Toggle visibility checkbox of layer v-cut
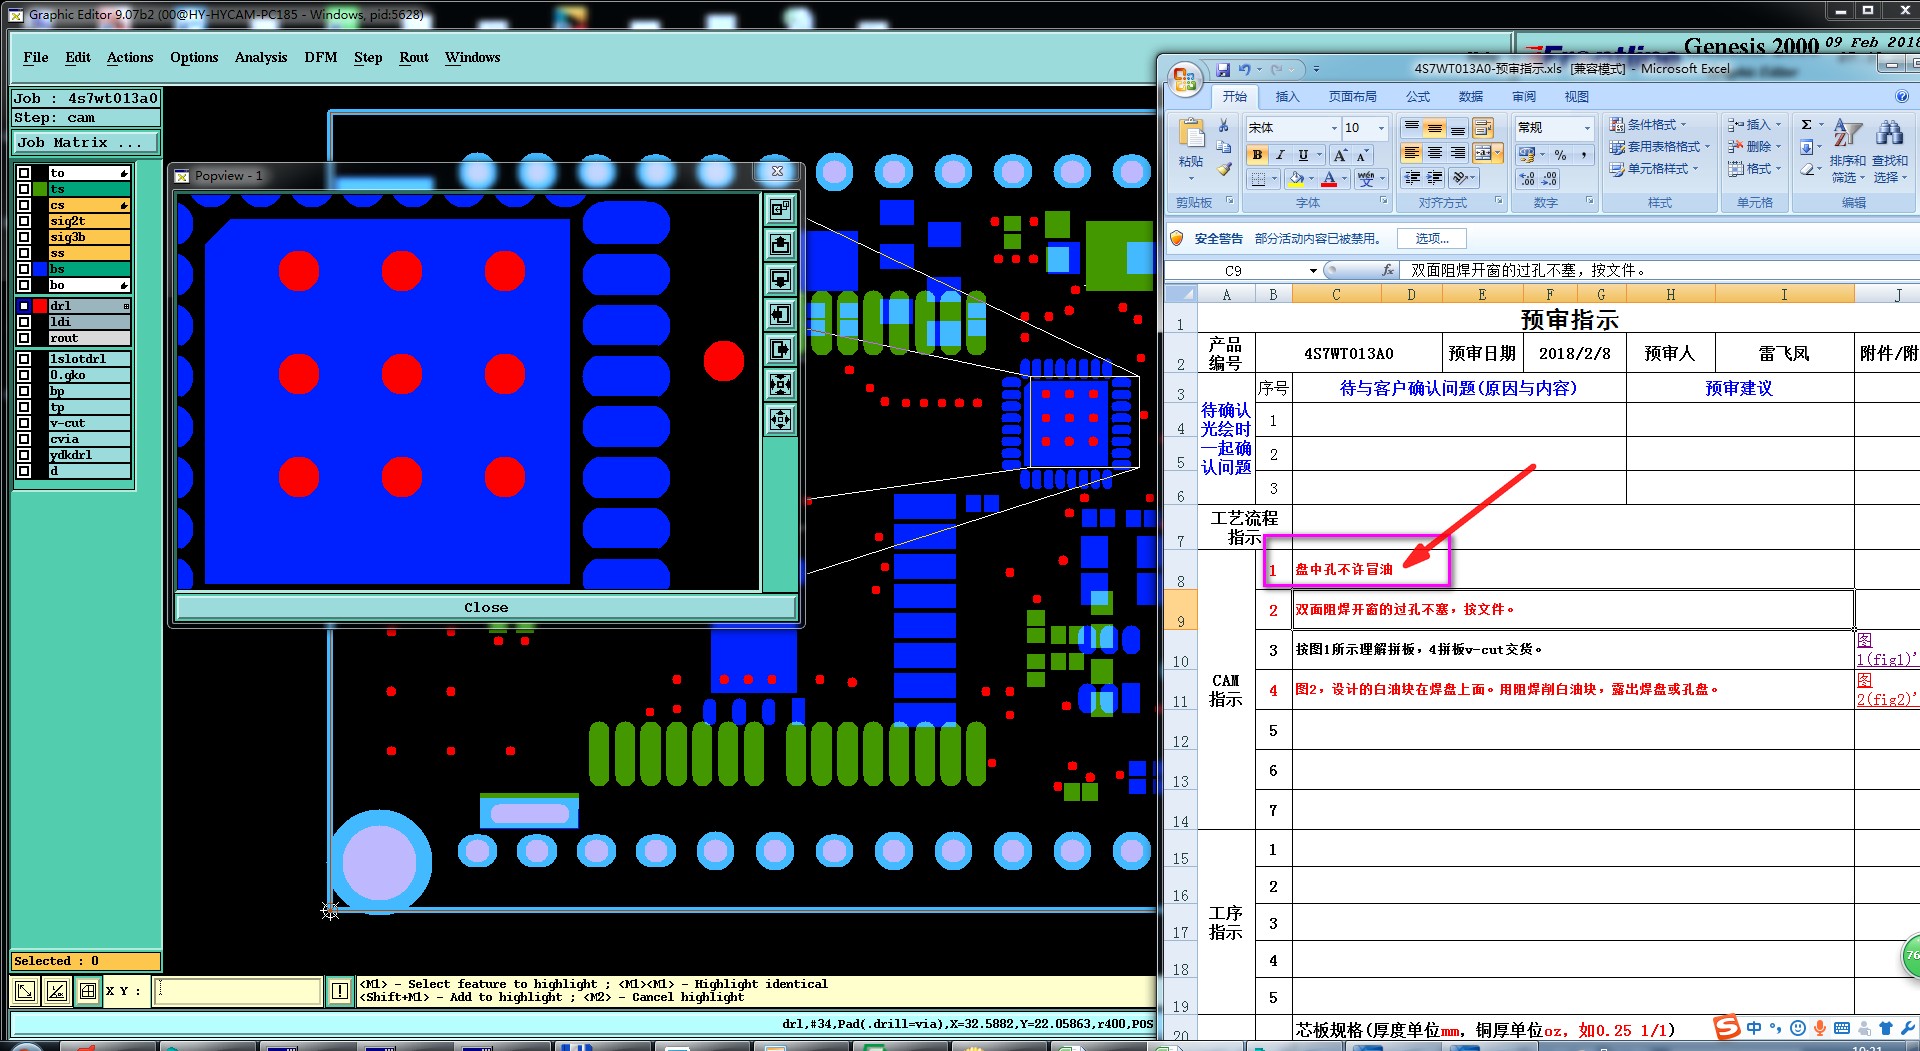This screenshot has height=1051, width=1920. (24, 423)
